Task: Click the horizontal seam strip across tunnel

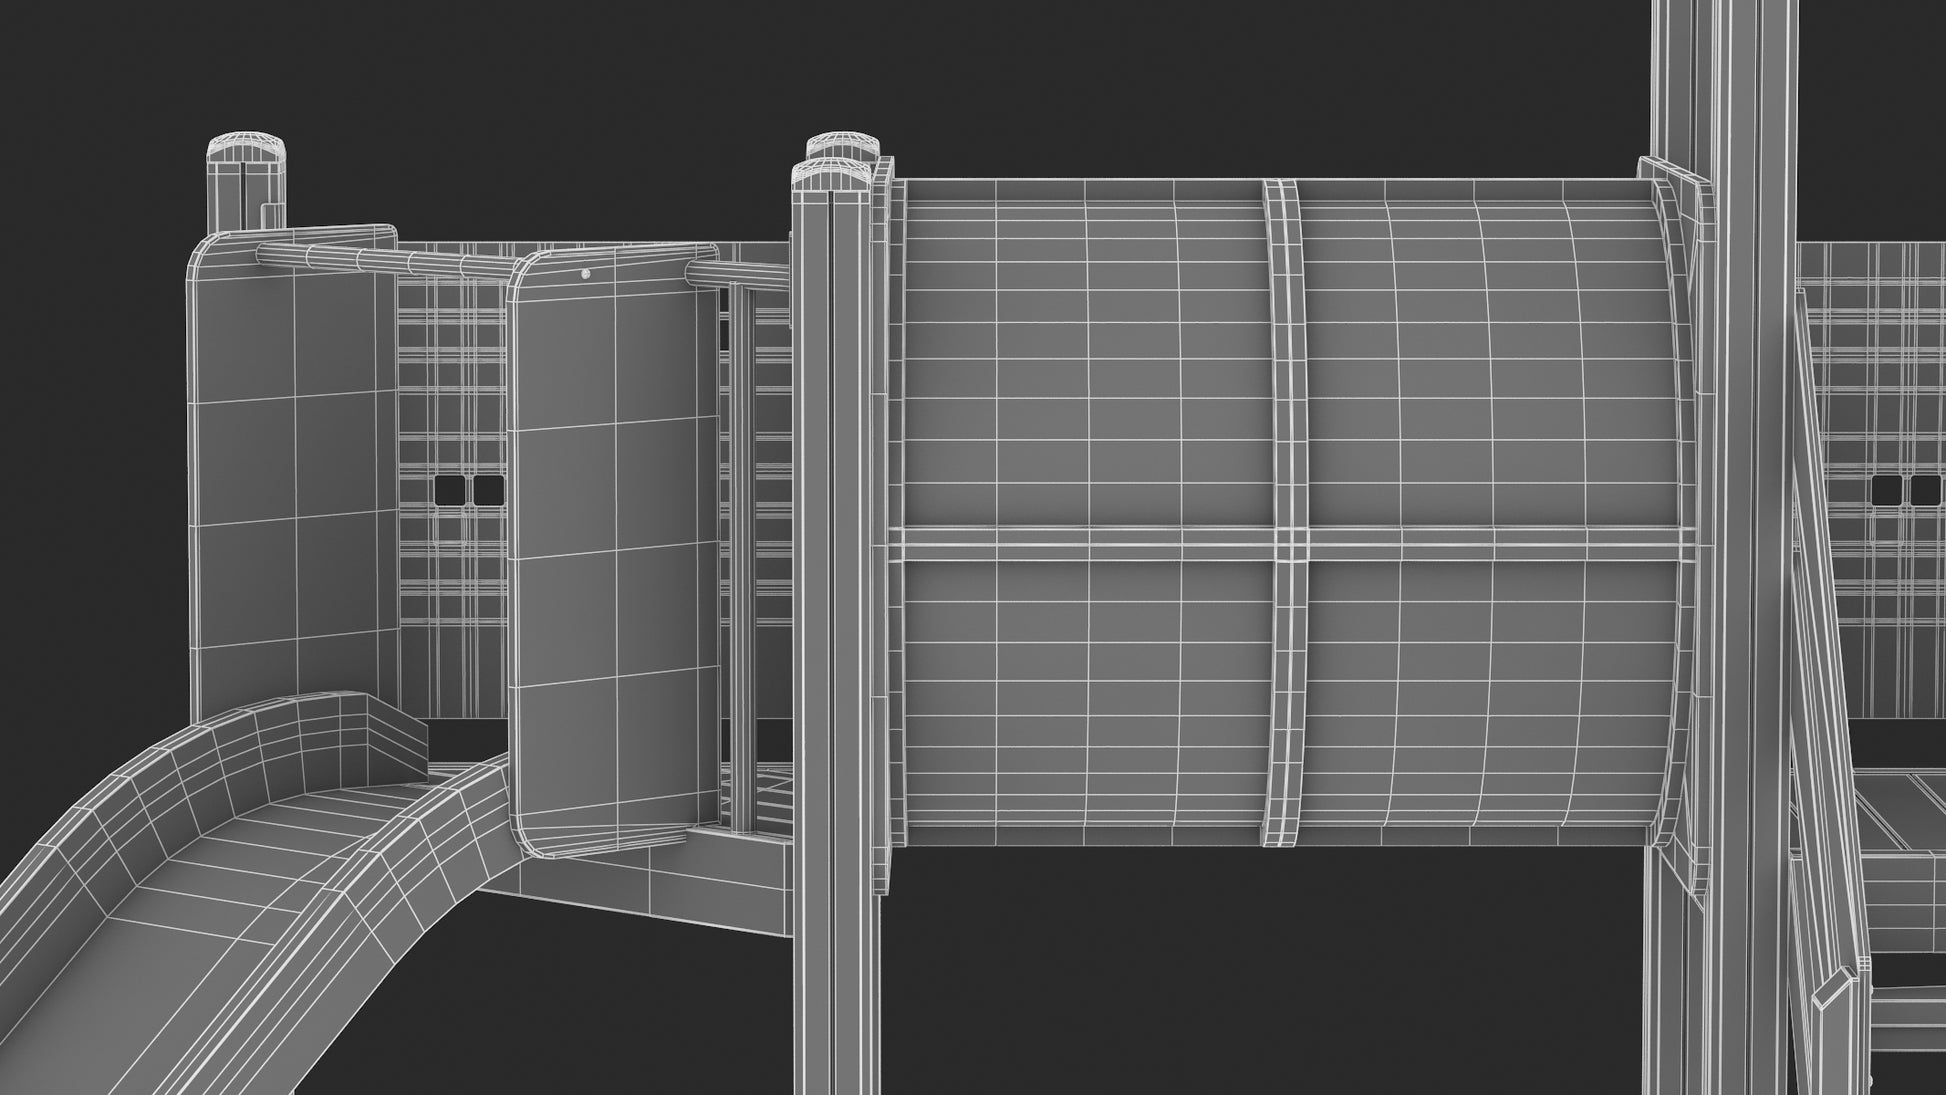Action: (1290, 546)
